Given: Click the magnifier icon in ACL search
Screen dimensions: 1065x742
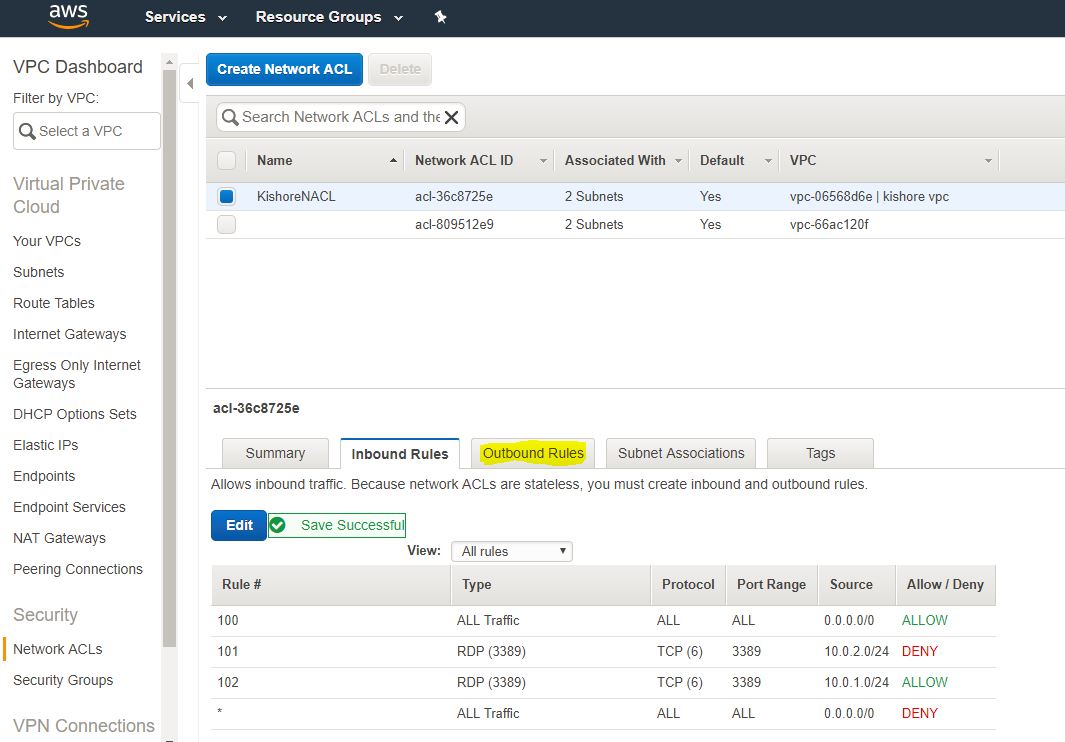Looking at the screenshot, I should click(x=230, y=118).
